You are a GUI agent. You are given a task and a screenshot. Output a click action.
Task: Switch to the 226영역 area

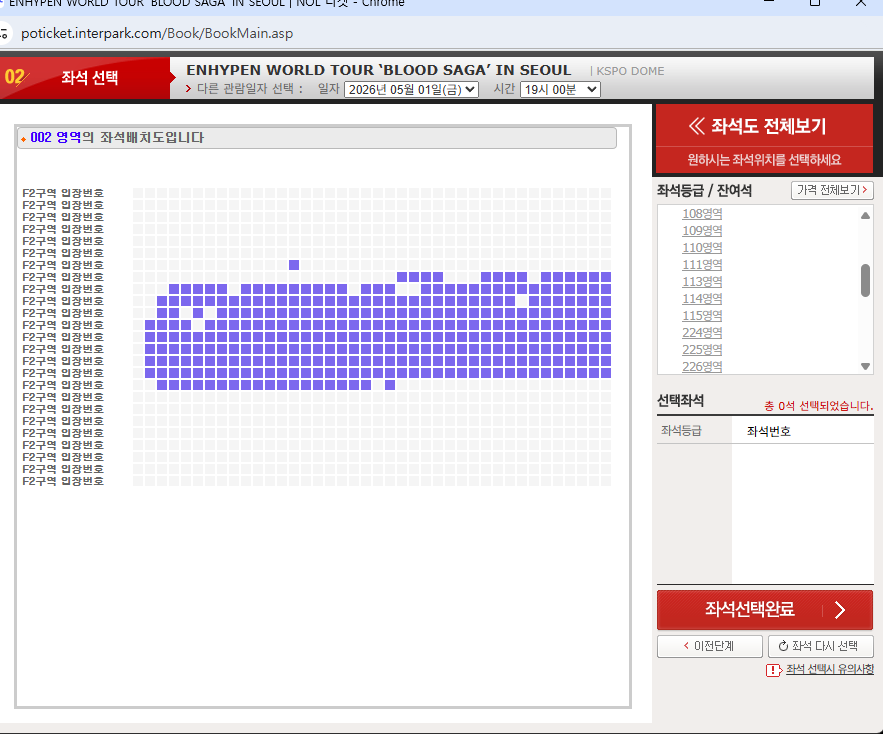coord(702,366)
